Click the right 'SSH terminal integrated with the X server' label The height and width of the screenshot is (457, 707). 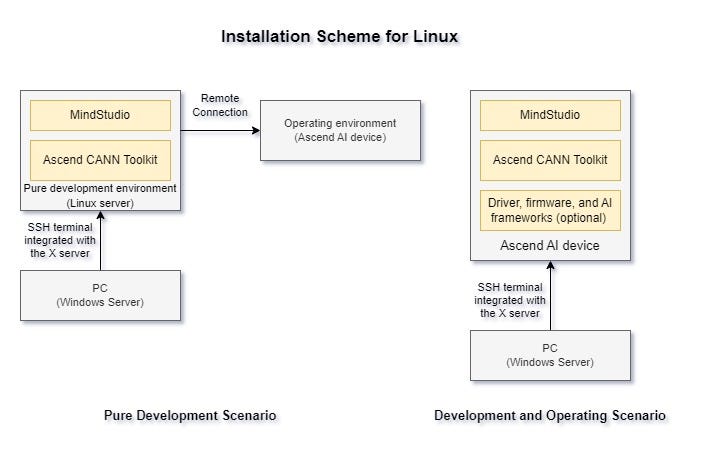pyautogui.click(x=510, y=300)
